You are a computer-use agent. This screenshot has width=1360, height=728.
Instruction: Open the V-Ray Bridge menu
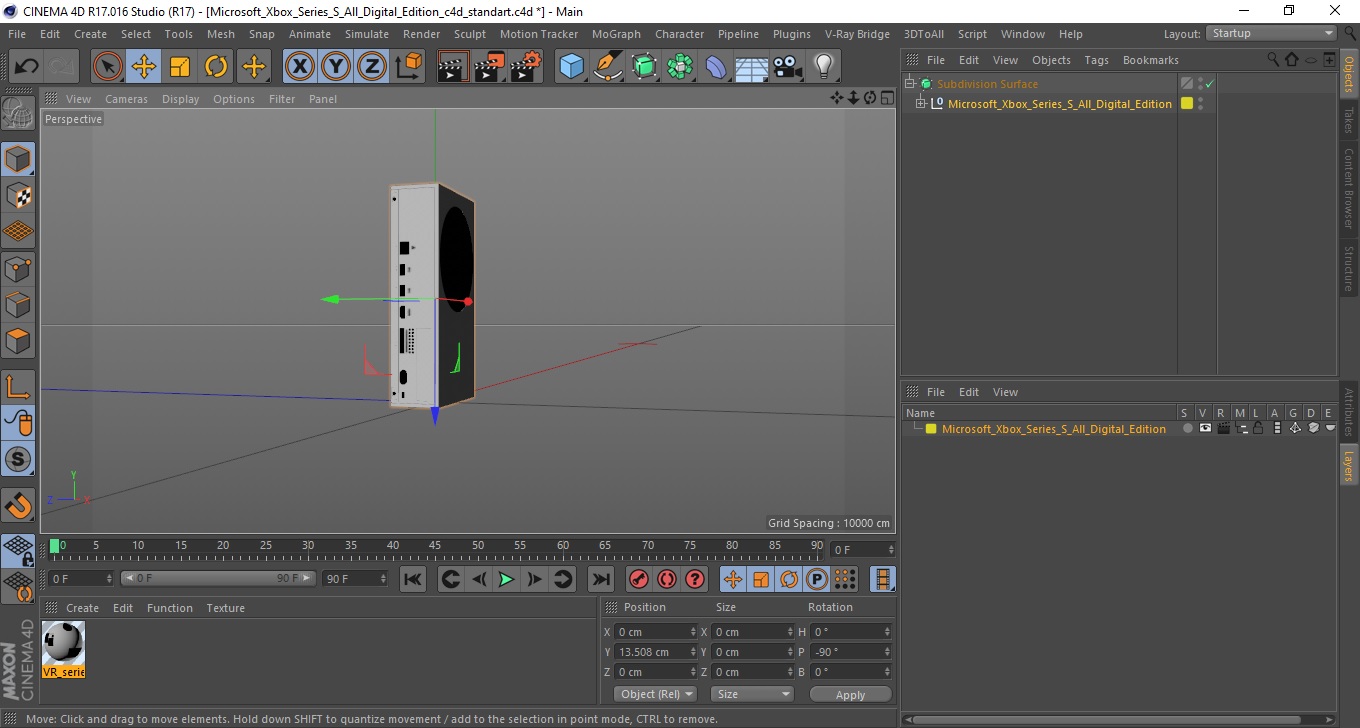click(x=857, y=34)
